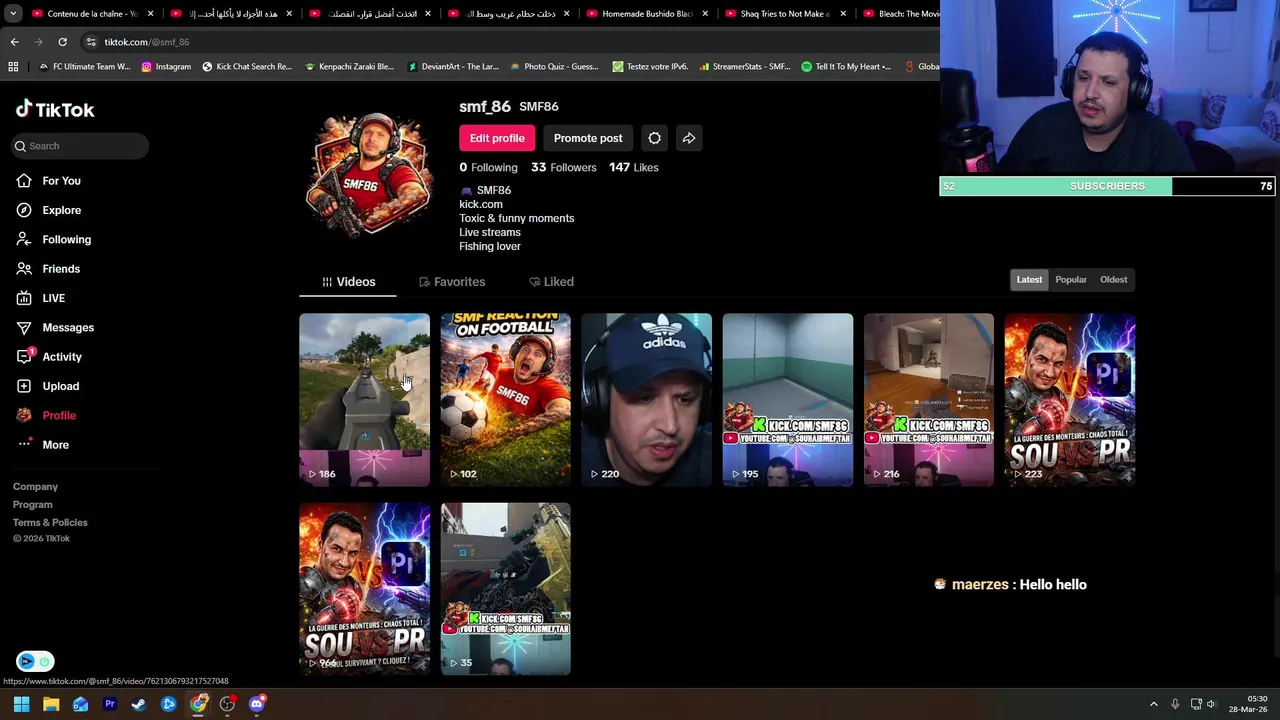Screen dimensions: 1280x720
Task: Open Messages in the sidebar
Action: (x=55, y=327)
